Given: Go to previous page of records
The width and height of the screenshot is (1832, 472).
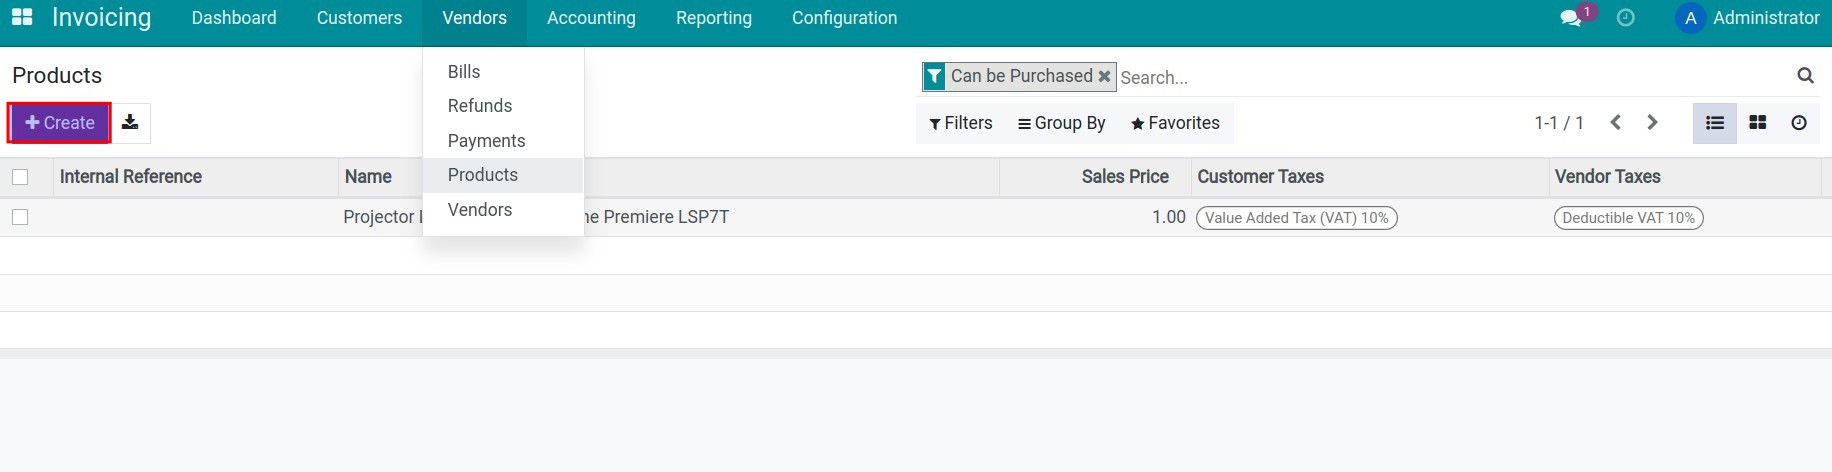Looking at the screenshot, I should (x=1615, y=123).
